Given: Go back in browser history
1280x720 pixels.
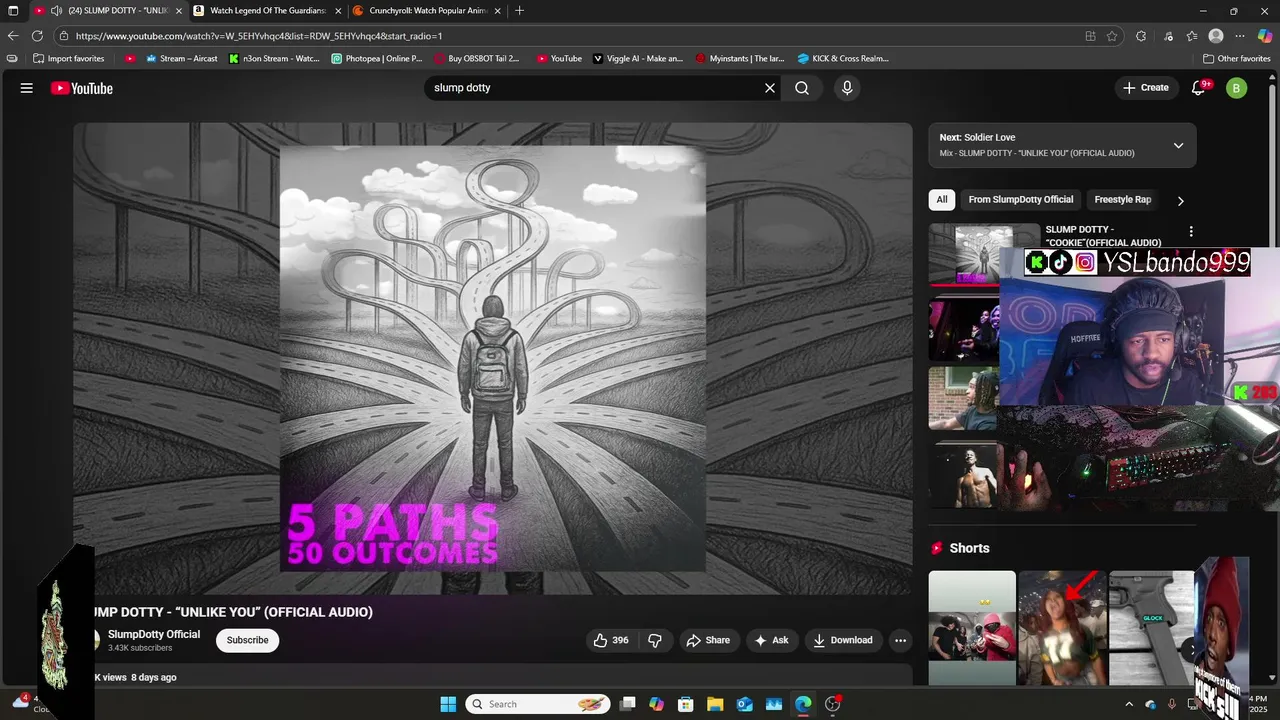Looking at the screenshot, I should pyautogui.click(x=13, y=36).
